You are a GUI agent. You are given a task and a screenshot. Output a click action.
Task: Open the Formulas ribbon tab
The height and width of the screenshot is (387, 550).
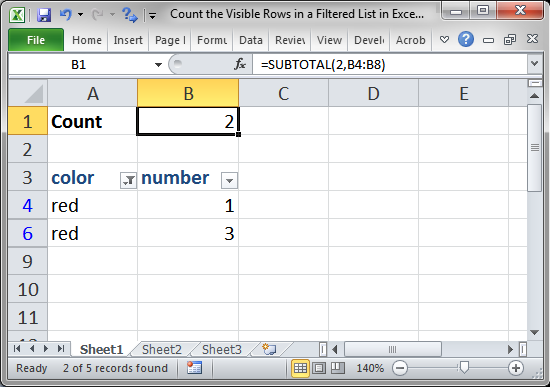(212, 40)
